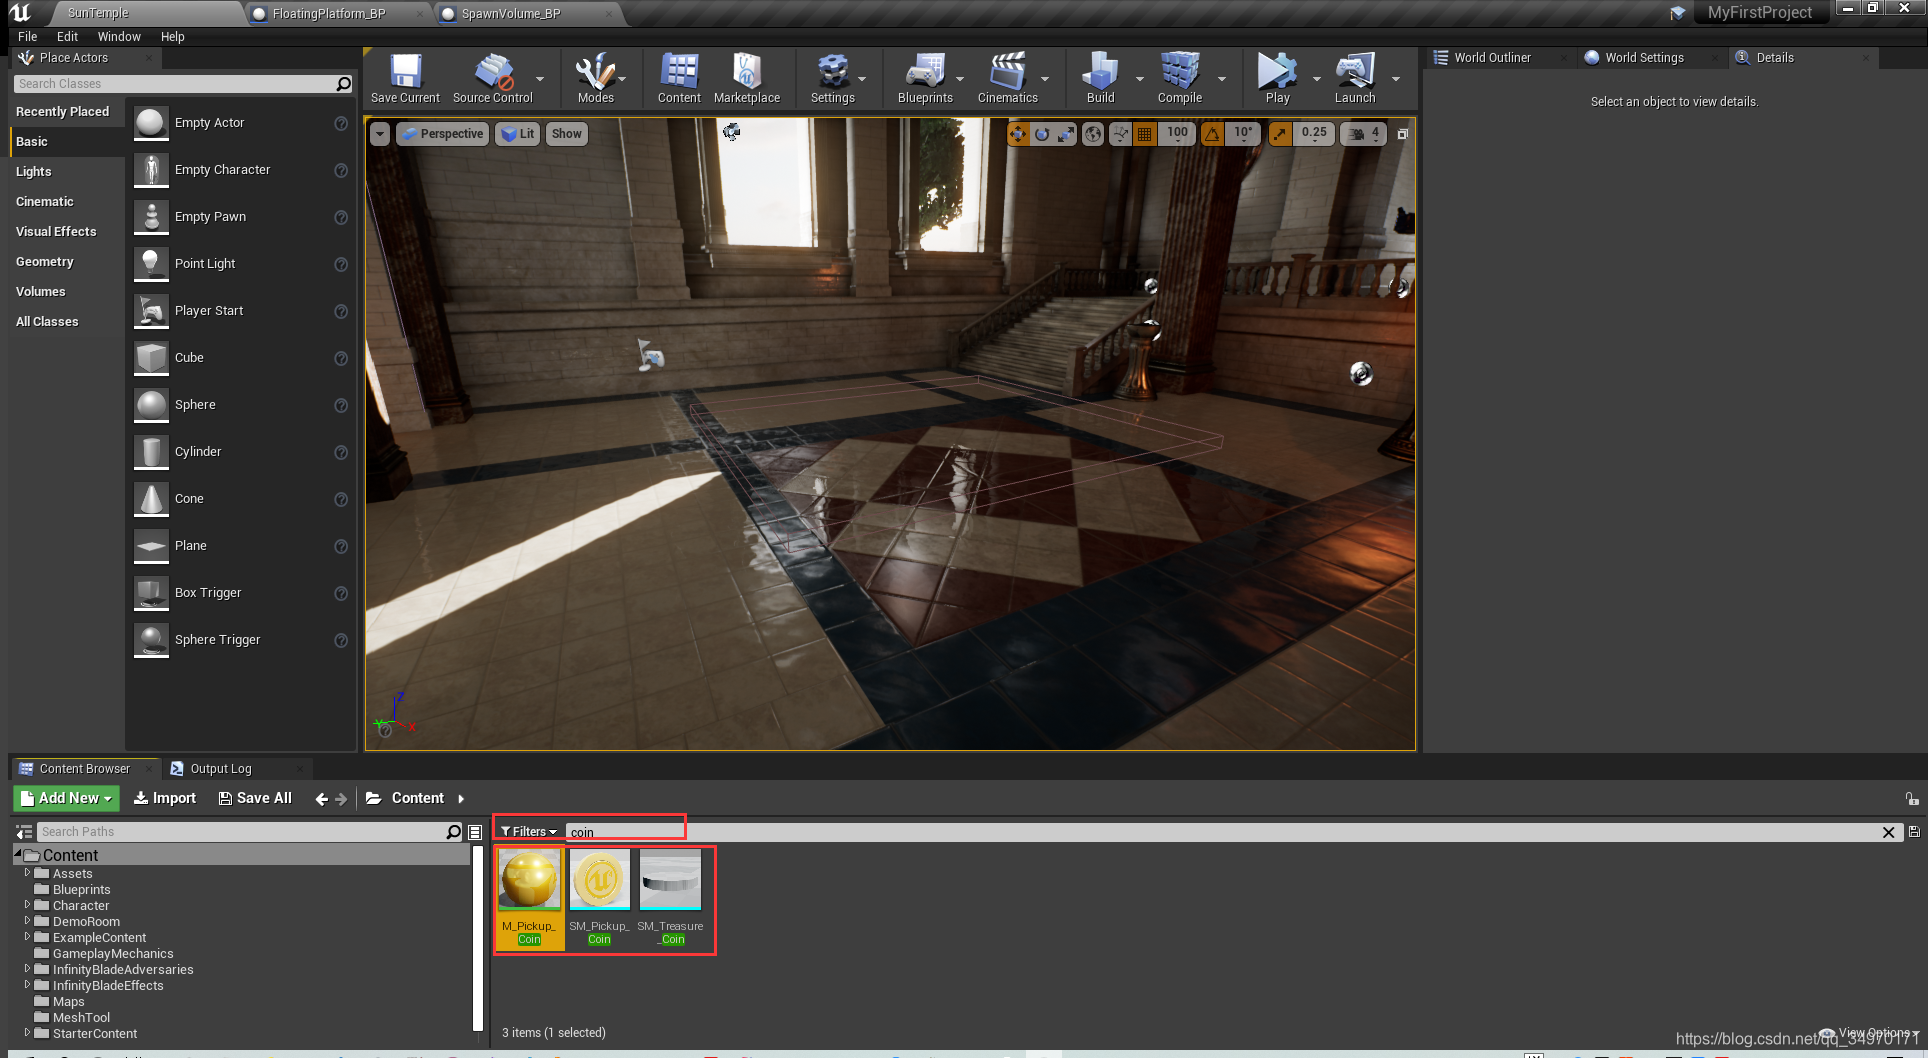Open the Marketplace toolbar icon
The height and width of the screenshot is (1058, 1928).
tap(747, 78)
